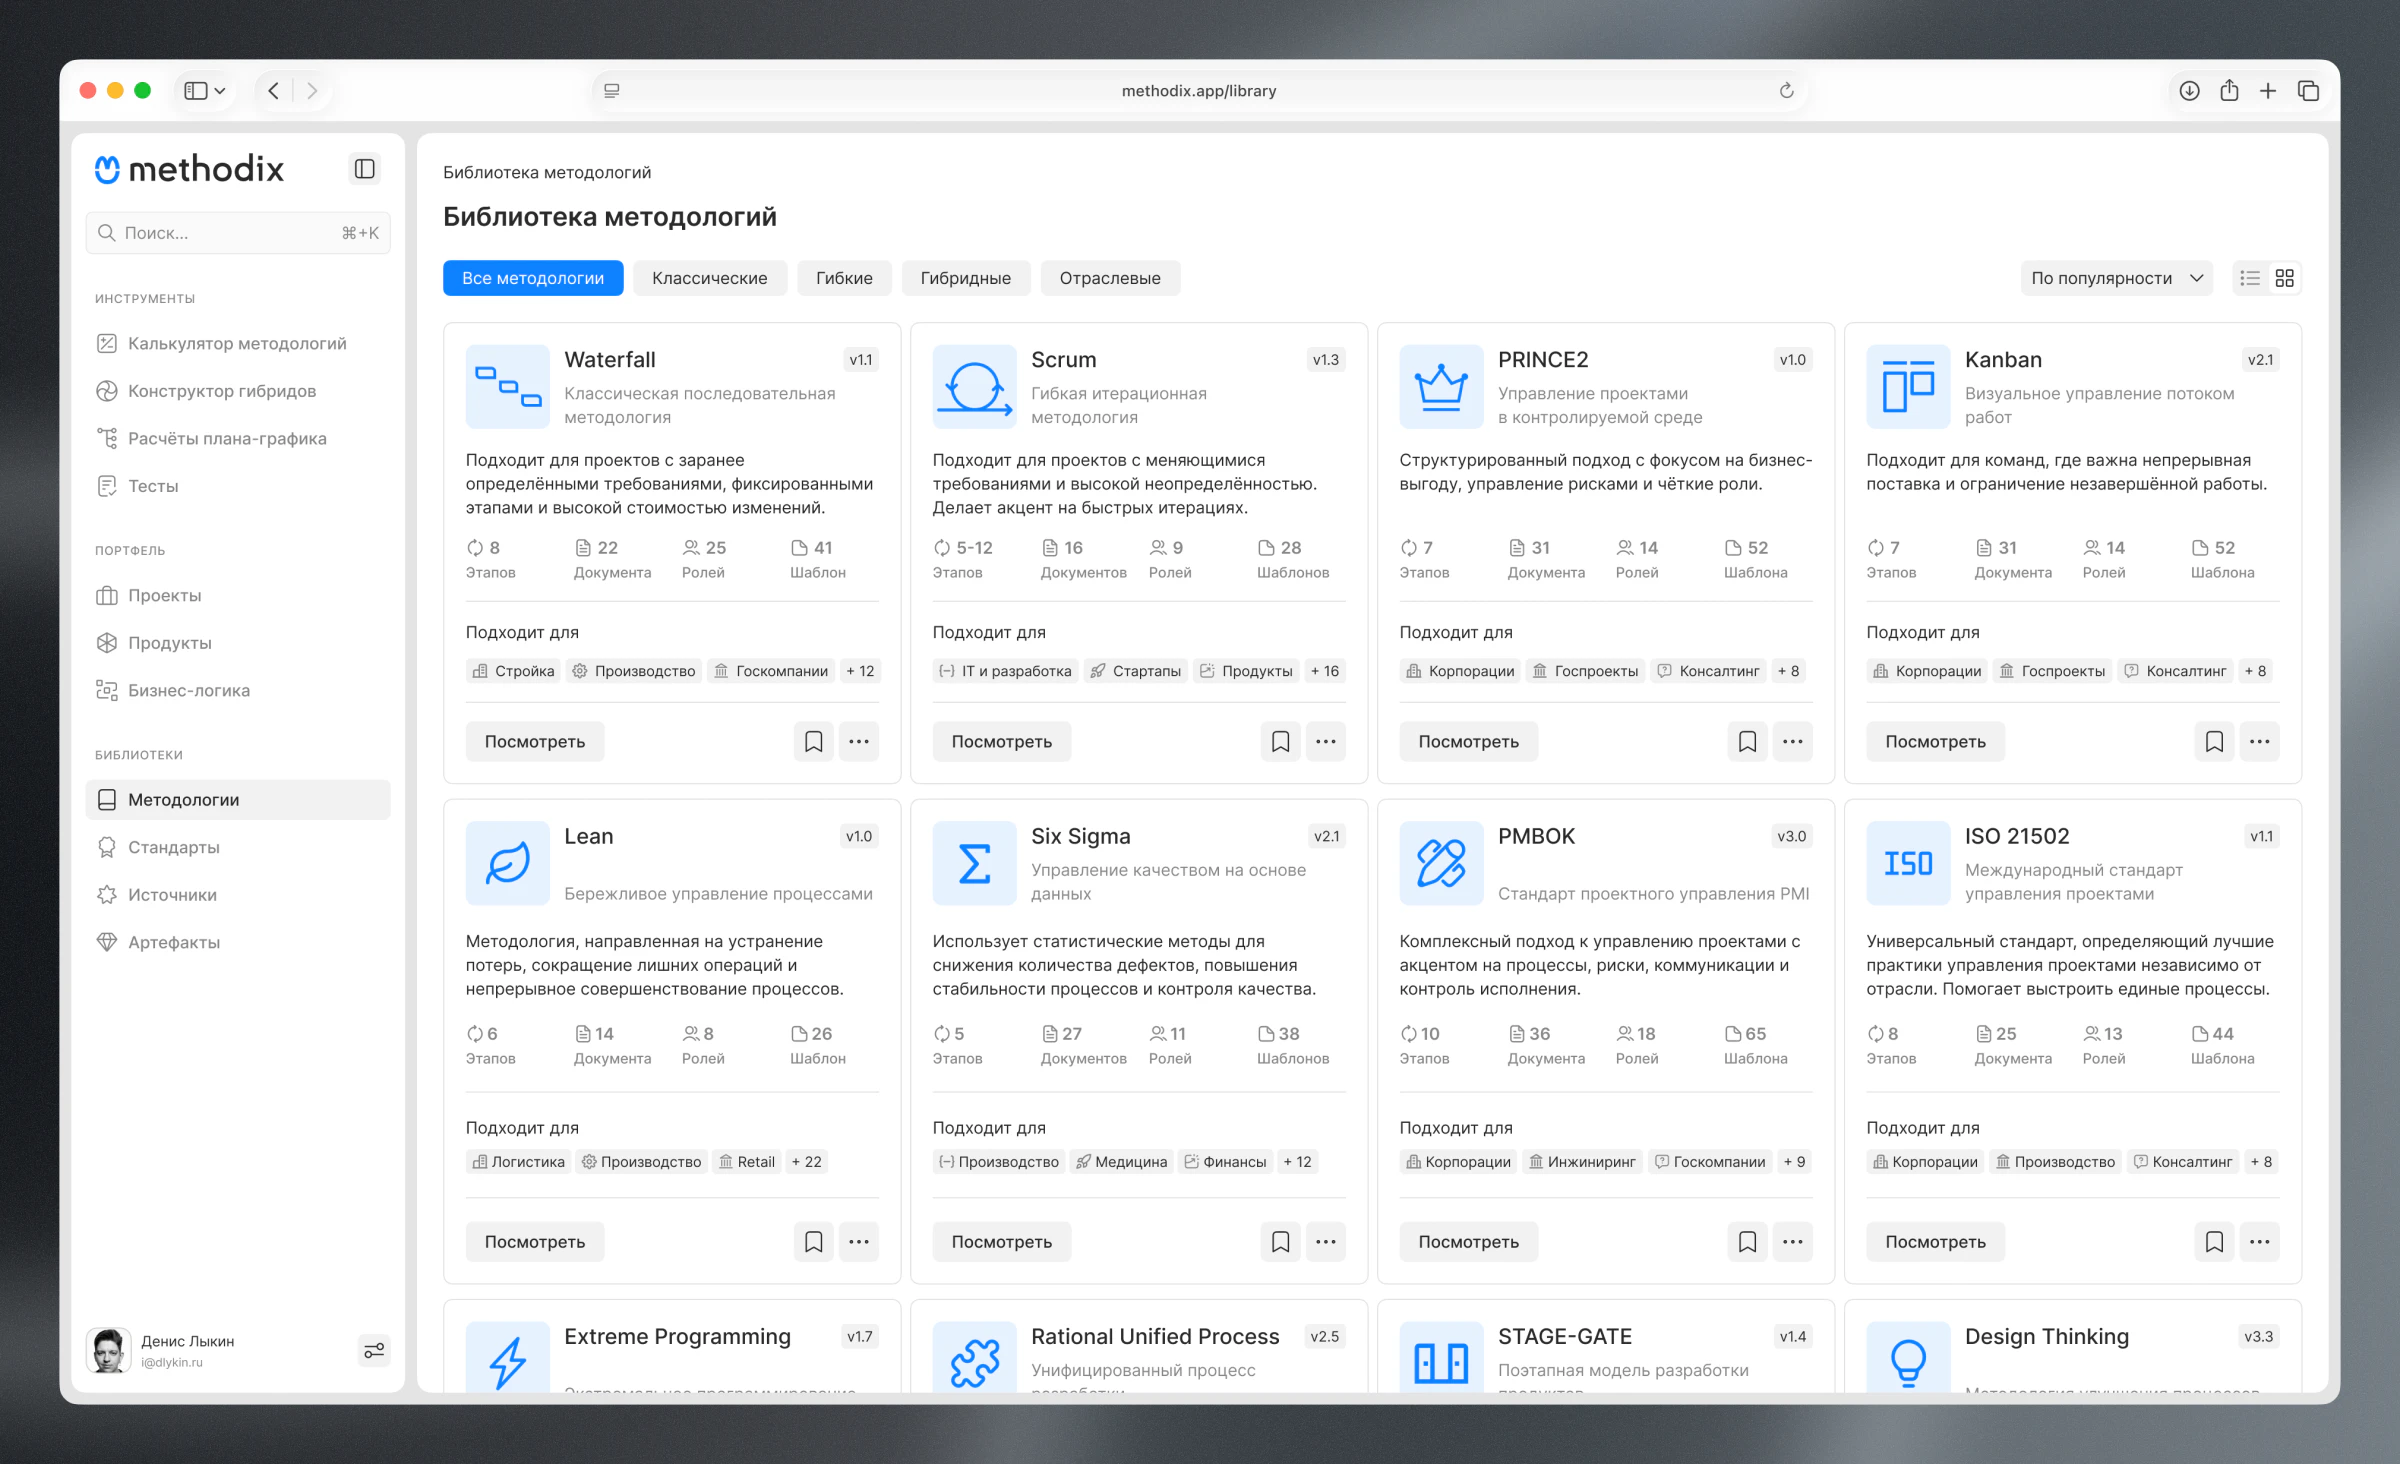2400x1464 pixels.
Task: Select the Классические filter tab
Action: [x=710, y=278]
